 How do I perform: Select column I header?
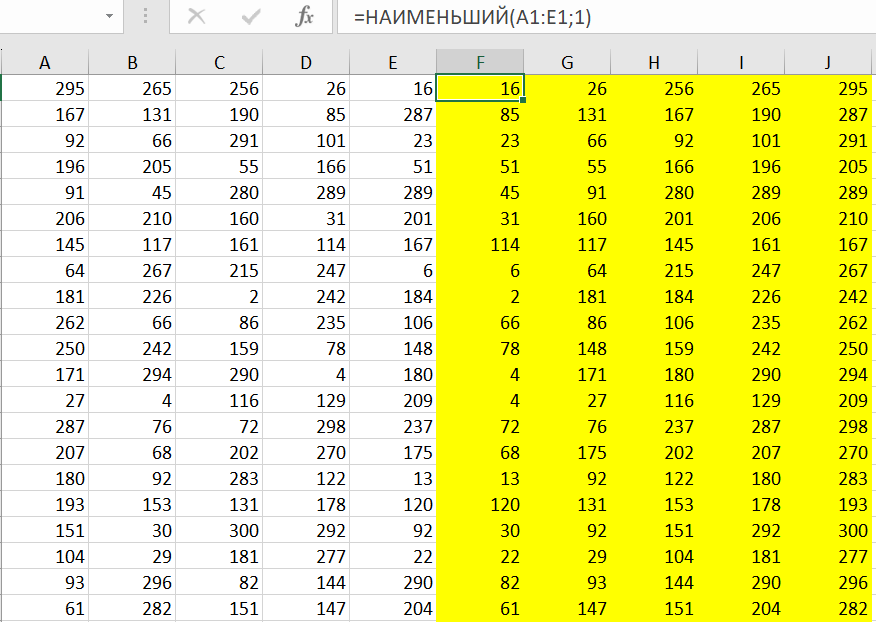coord(741,63)
